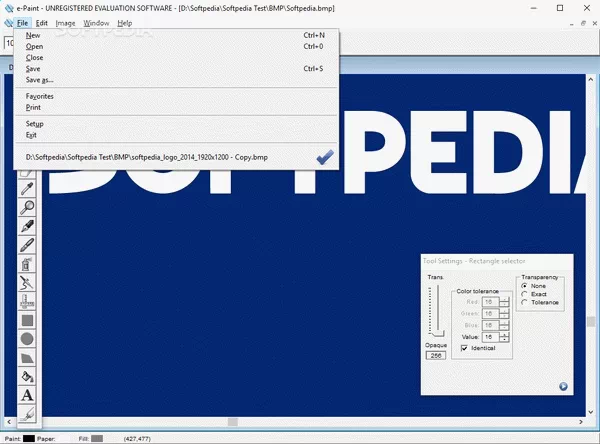Image resolution: width=600 pixels, height=444 pixels.
Task: Restore the inner document window
Action: 583,23
